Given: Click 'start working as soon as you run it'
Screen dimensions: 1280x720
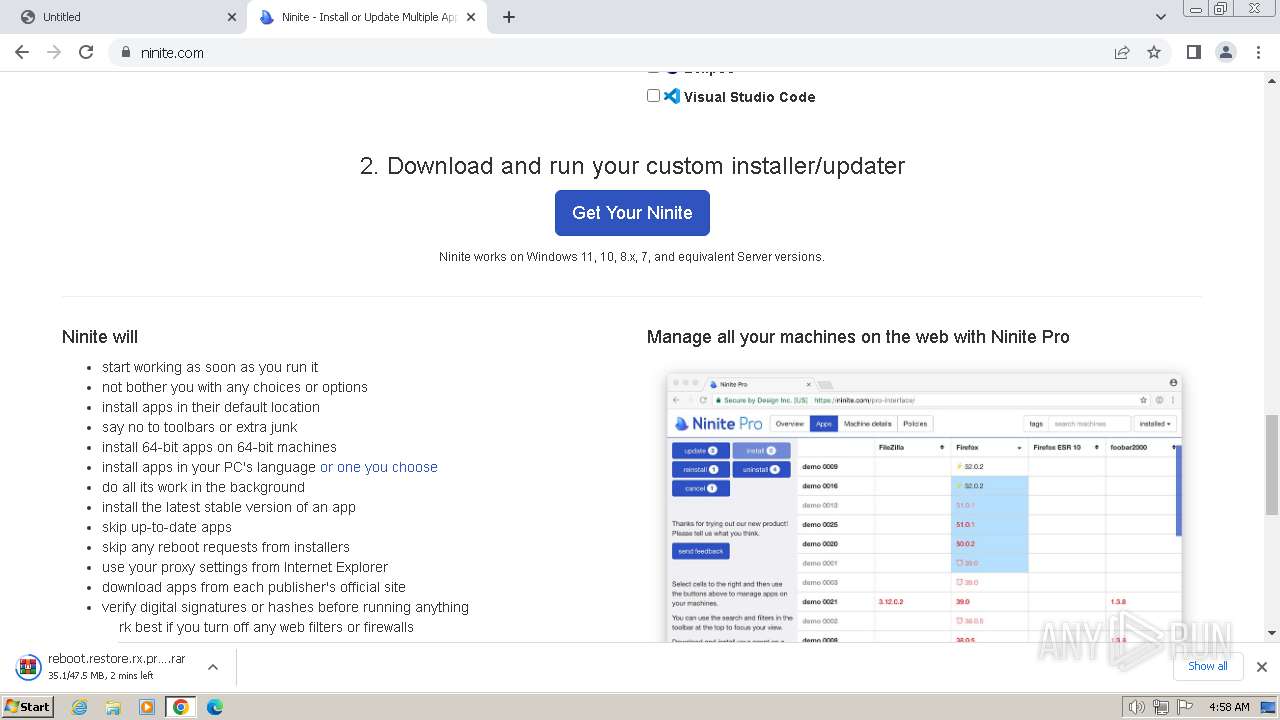Looking at the screenshot, I should [210, 367].
